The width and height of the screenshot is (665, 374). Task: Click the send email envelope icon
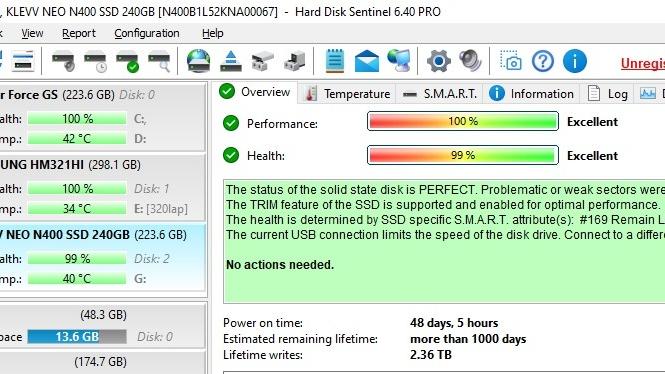click(367, 61)
